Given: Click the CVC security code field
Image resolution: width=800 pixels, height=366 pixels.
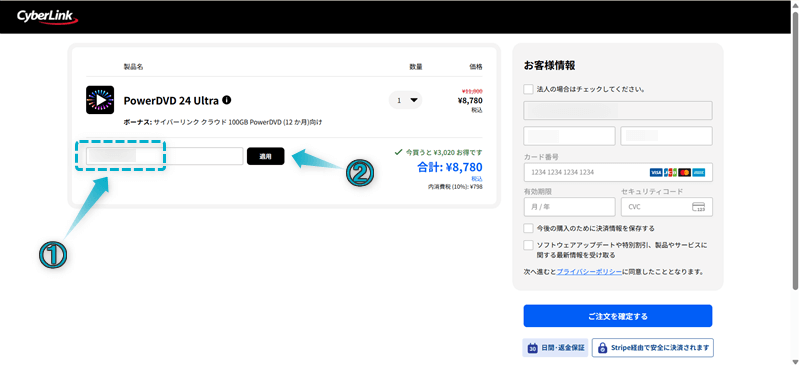Looking at the screenshot, I should [x=666, y=207].
